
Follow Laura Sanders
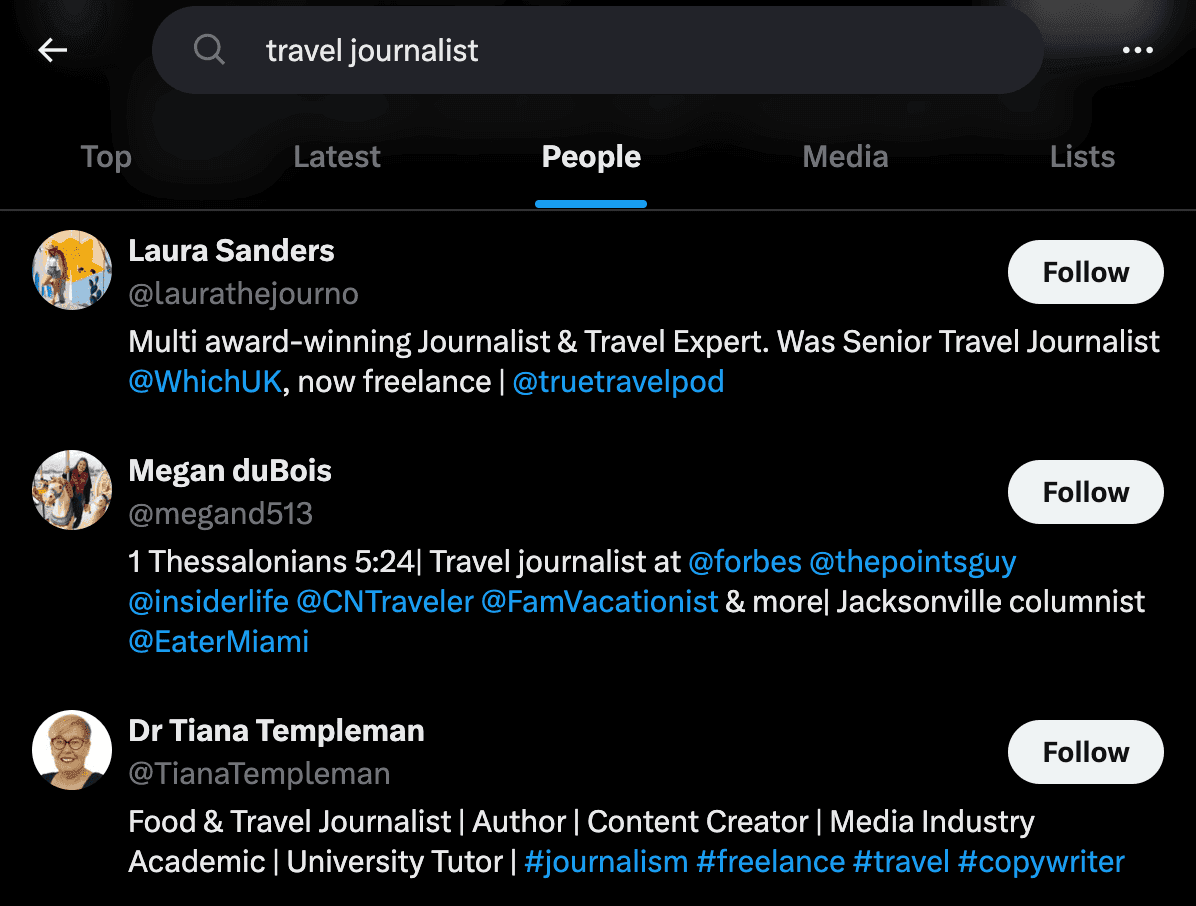[x=1085, y=271]
